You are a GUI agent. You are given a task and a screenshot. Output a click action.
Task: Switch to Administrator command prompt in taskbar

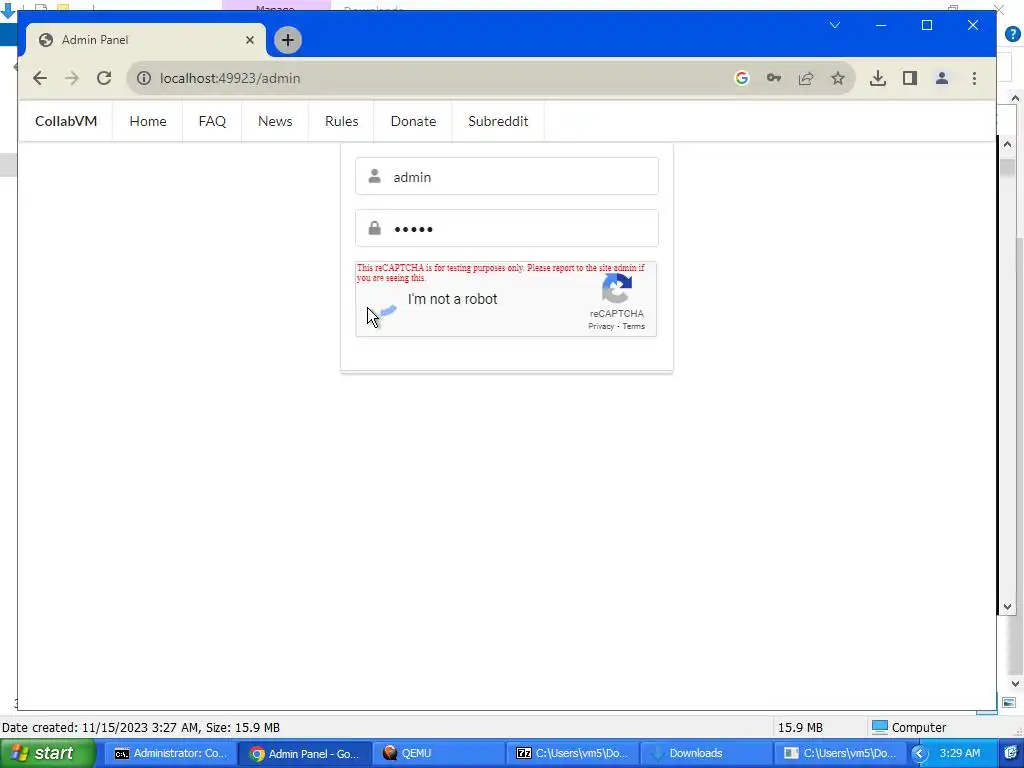coord(170,754)
